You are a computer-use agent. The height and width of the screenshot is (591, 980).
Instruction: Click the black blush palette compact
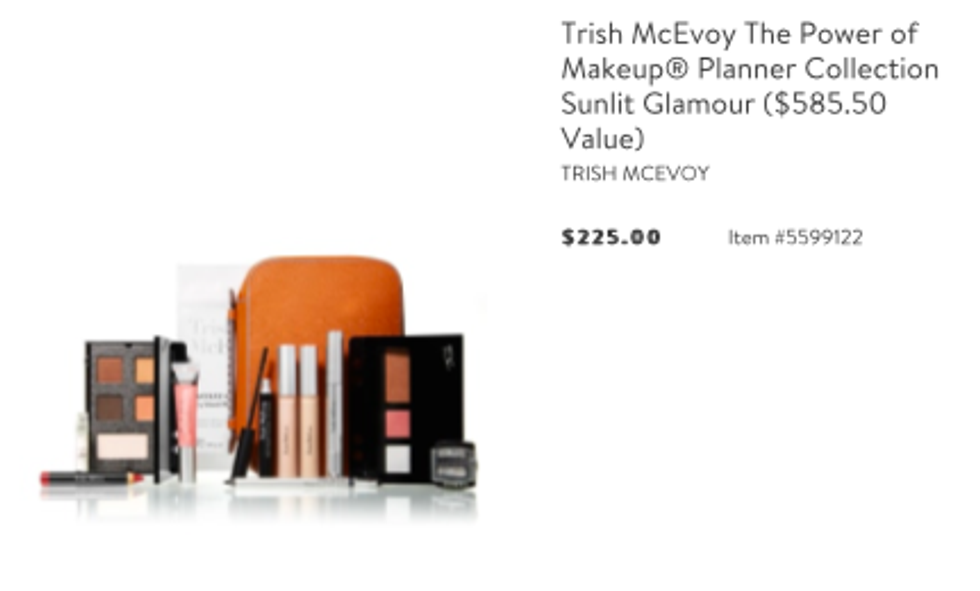click(406, 407)
